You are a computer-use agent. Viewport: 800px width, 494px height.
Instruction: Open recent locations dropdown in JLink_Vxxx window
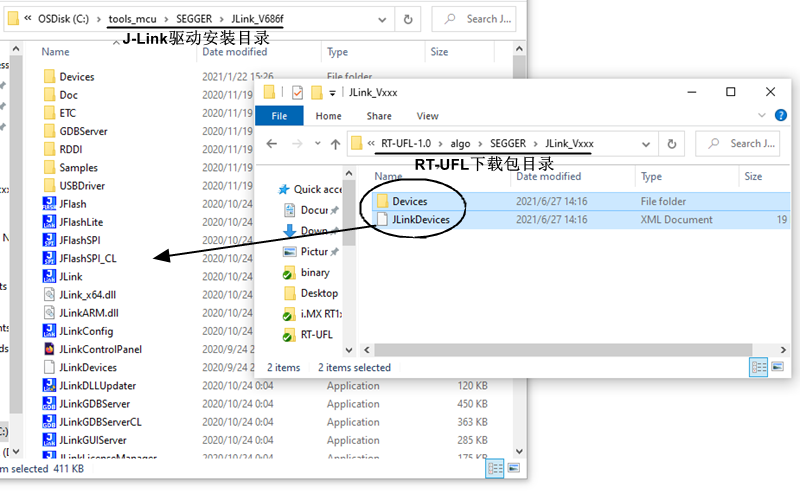click(317, 144)
